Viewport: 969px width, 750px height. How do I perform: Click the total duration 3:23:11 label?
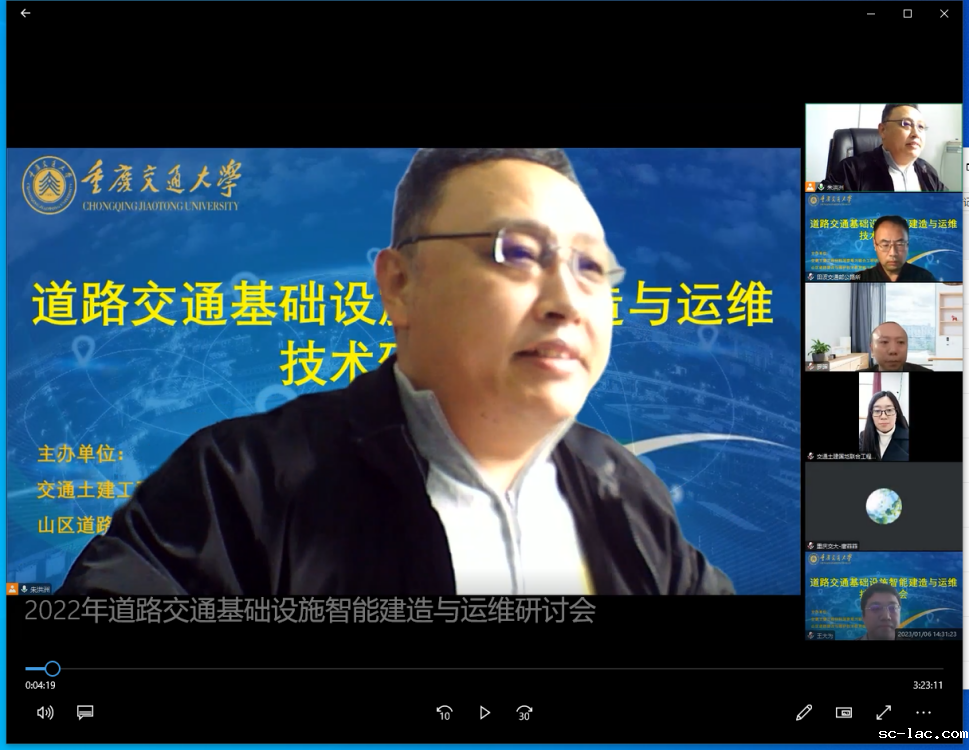pos(927,685)
